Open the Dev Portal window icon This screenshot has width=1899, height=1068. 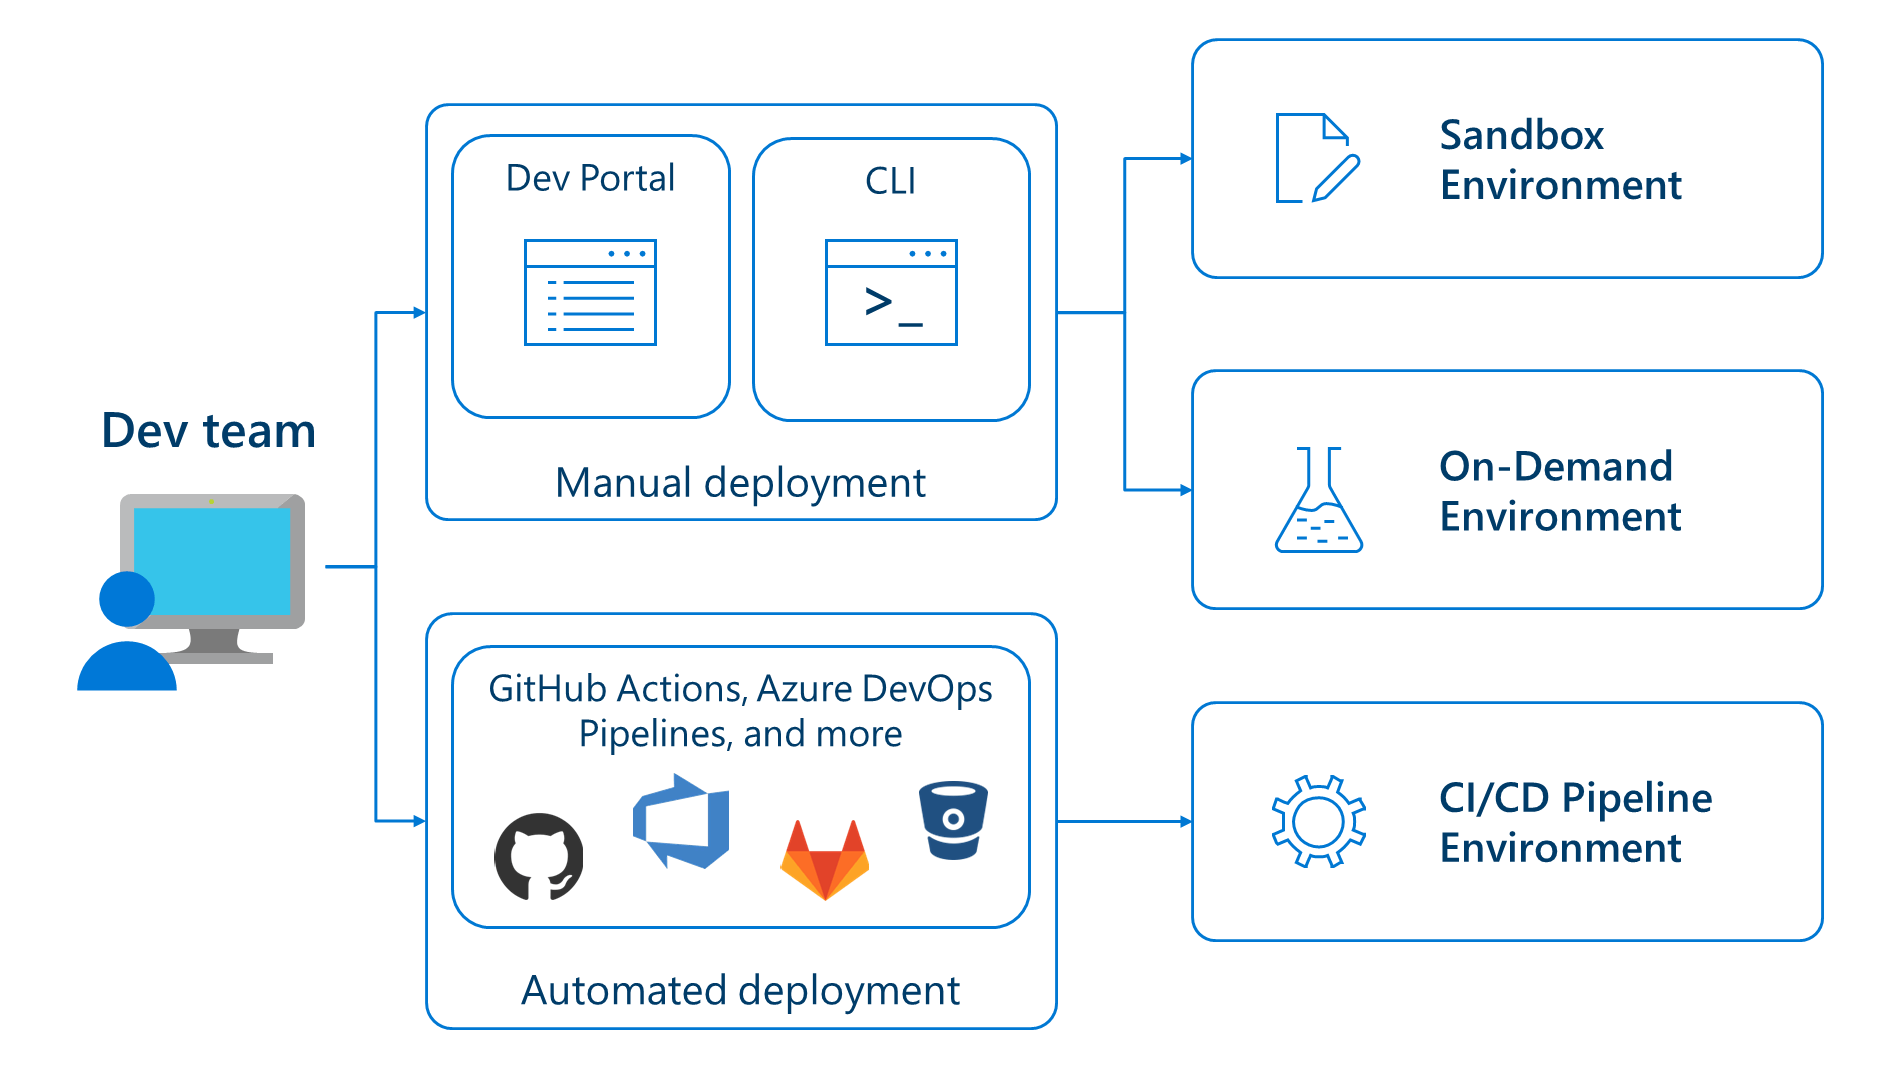[590, 293]
